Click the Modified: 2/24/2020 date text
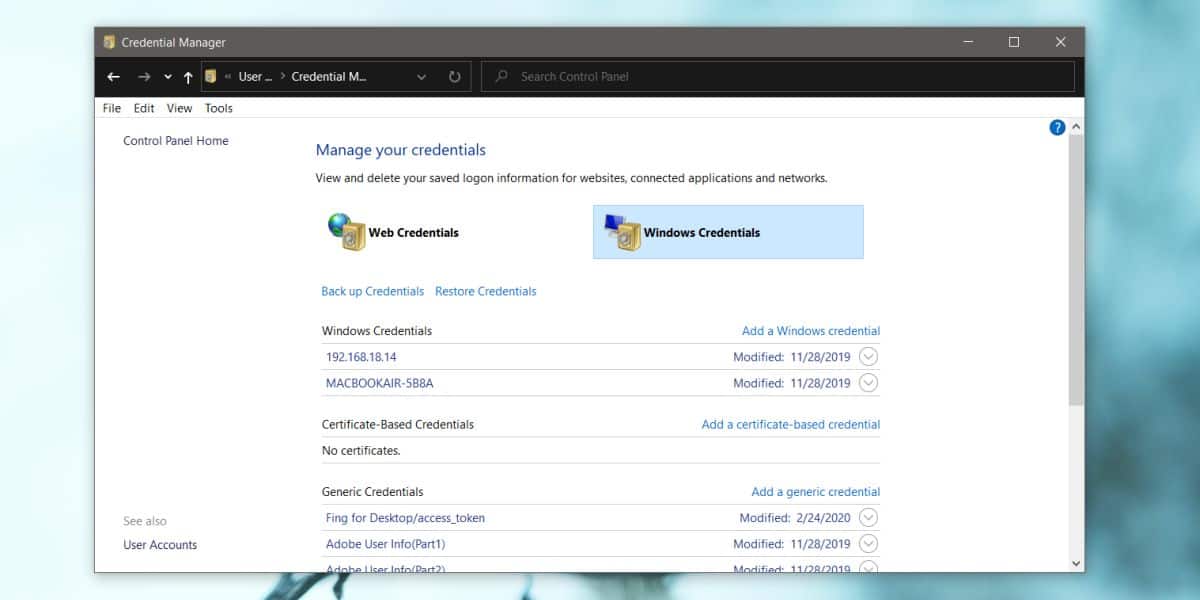The height and width of the screenshot is (600, 1200). tap(795, 518)
